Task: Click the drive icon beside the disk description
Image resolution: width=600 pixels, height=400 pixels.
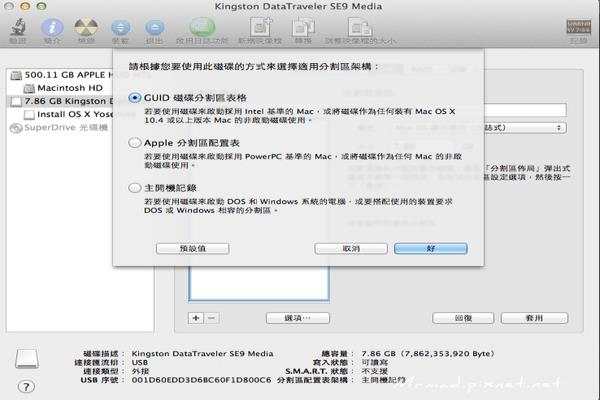Action: [x=27, y=358]
